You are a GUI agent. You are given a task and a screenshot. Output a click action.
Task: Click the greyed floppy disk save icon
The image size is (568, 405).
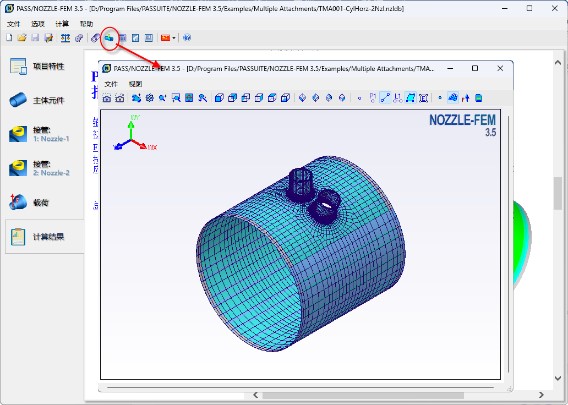[x=35, y=38]
